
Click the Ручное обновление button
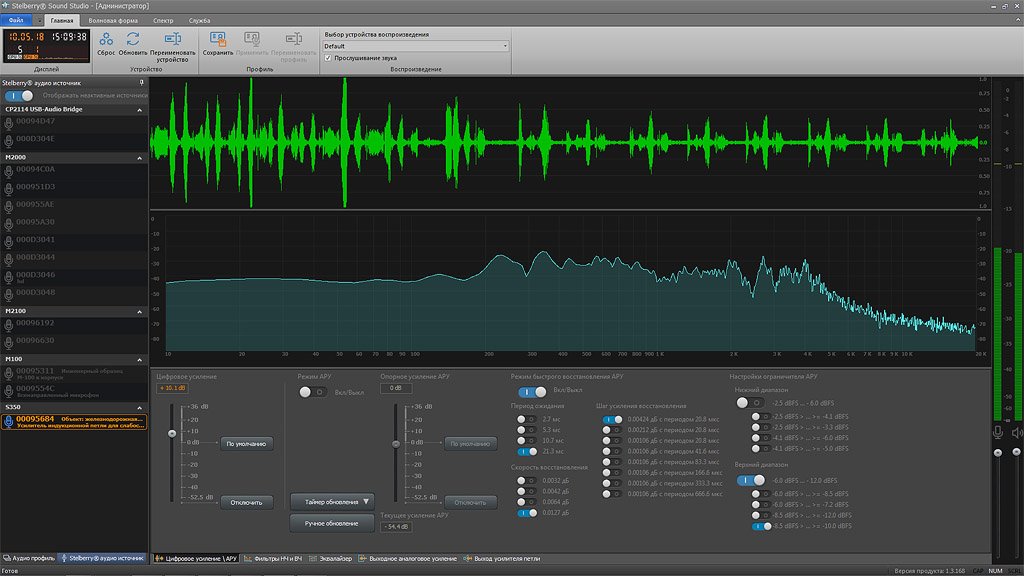(332, 522)
